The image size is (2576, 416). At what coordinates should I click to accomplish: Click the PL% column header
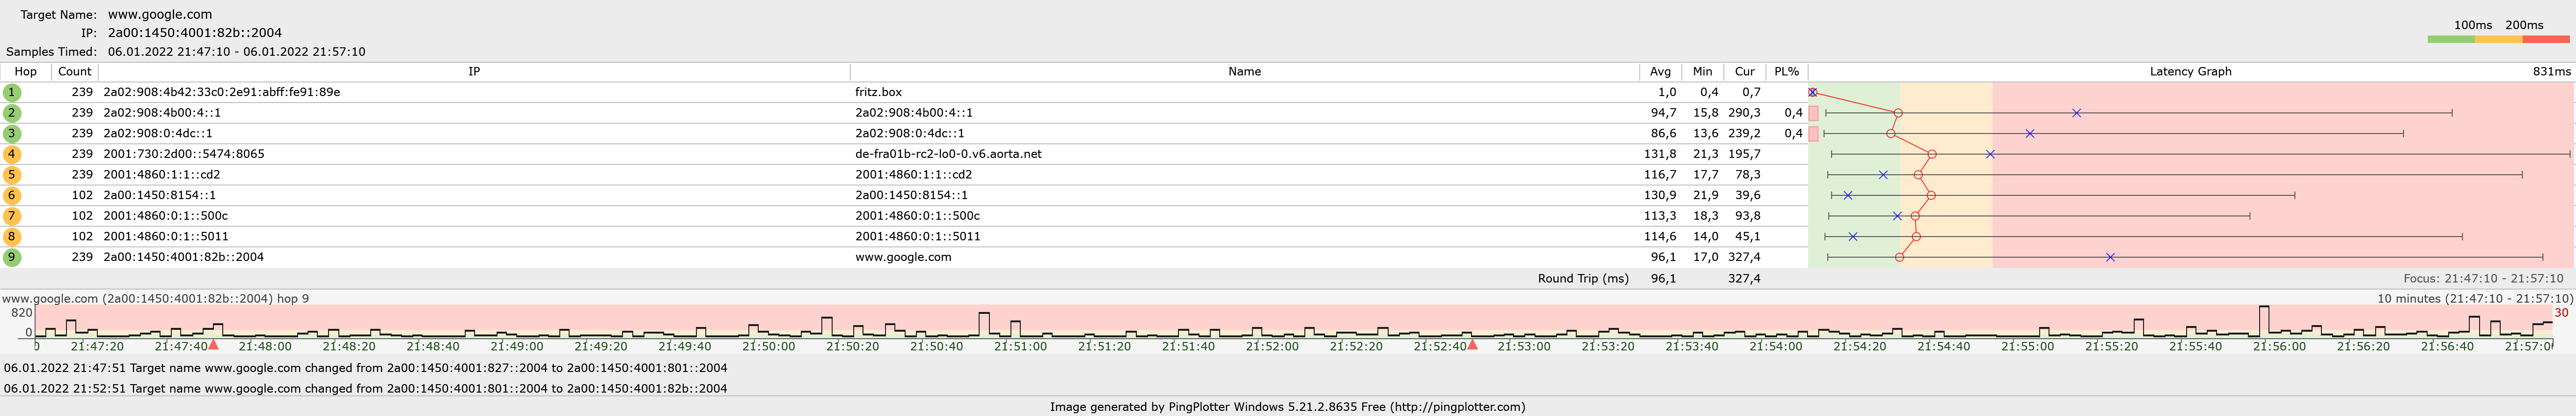point(1787,72)
